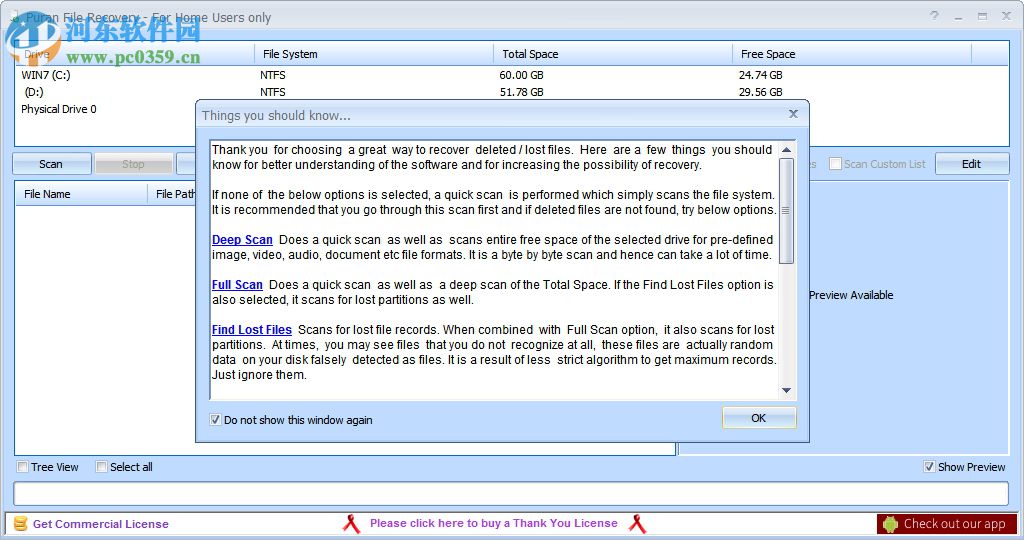Click the 24.74 GB free space value
This screenshot has height=540, width=1024.
(760, 75)
